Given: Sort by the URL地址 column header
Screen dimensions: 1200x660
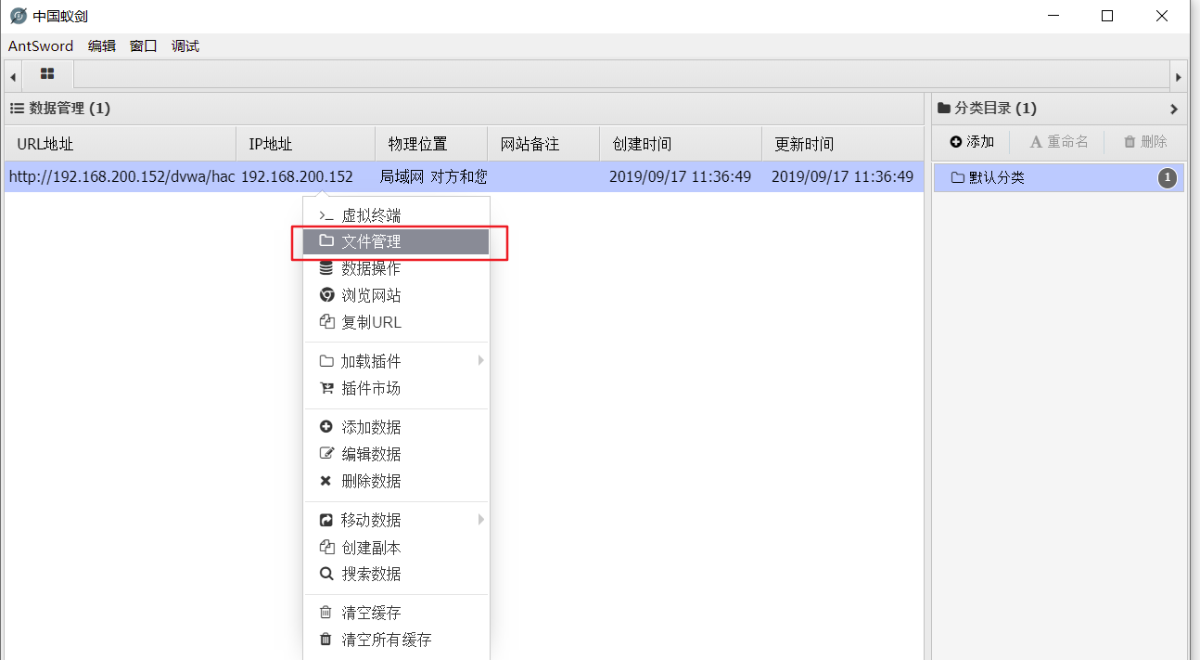Looking at the screenshot, I should [x=120, y=144].
